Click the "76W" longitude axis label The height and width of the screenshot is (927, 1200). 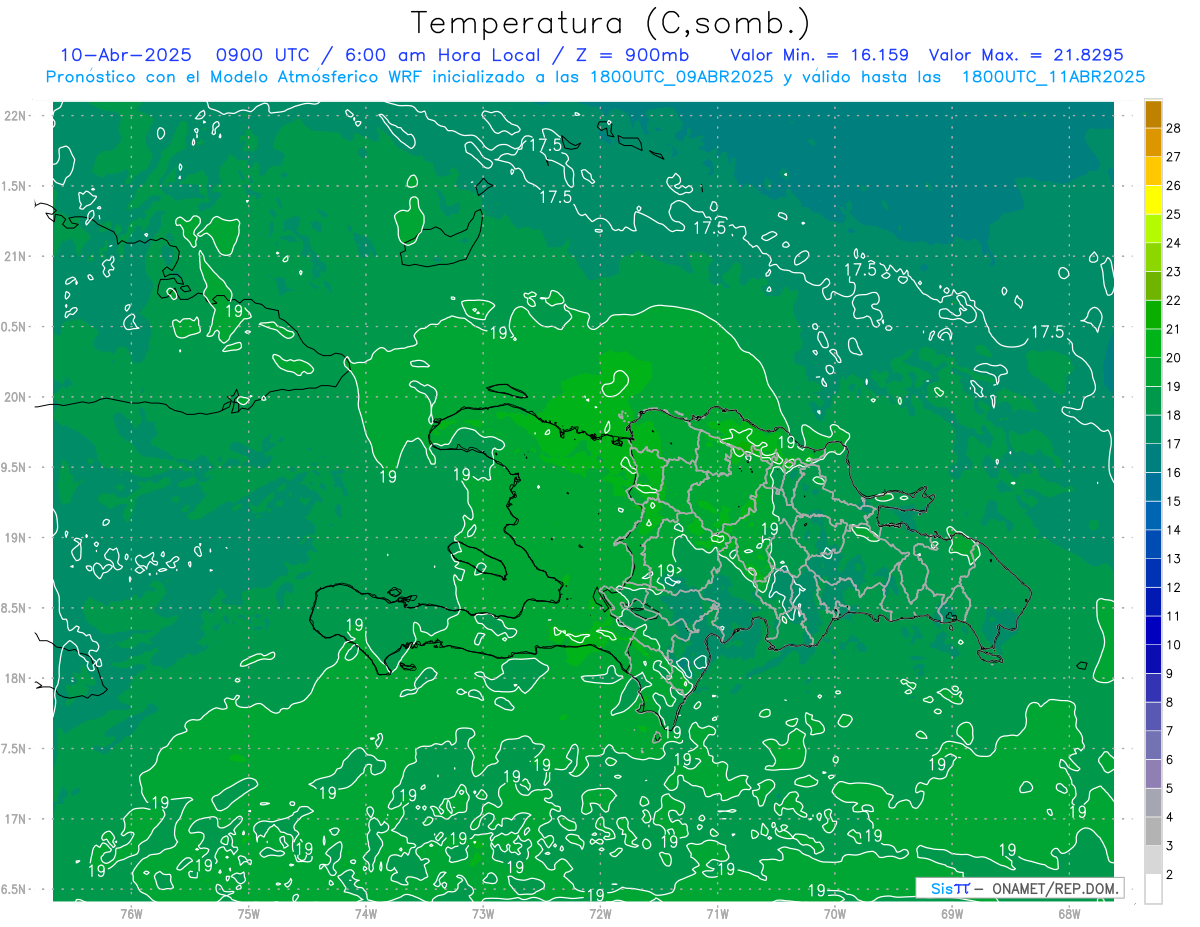click(131, 913)
